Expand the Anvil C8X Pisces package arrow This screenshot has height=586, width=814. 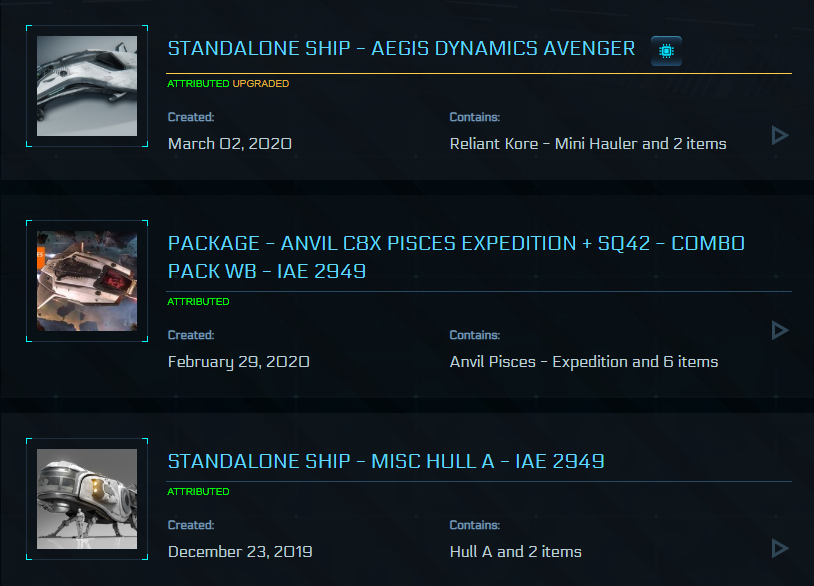pyautogui.click(x=780, y=330)
